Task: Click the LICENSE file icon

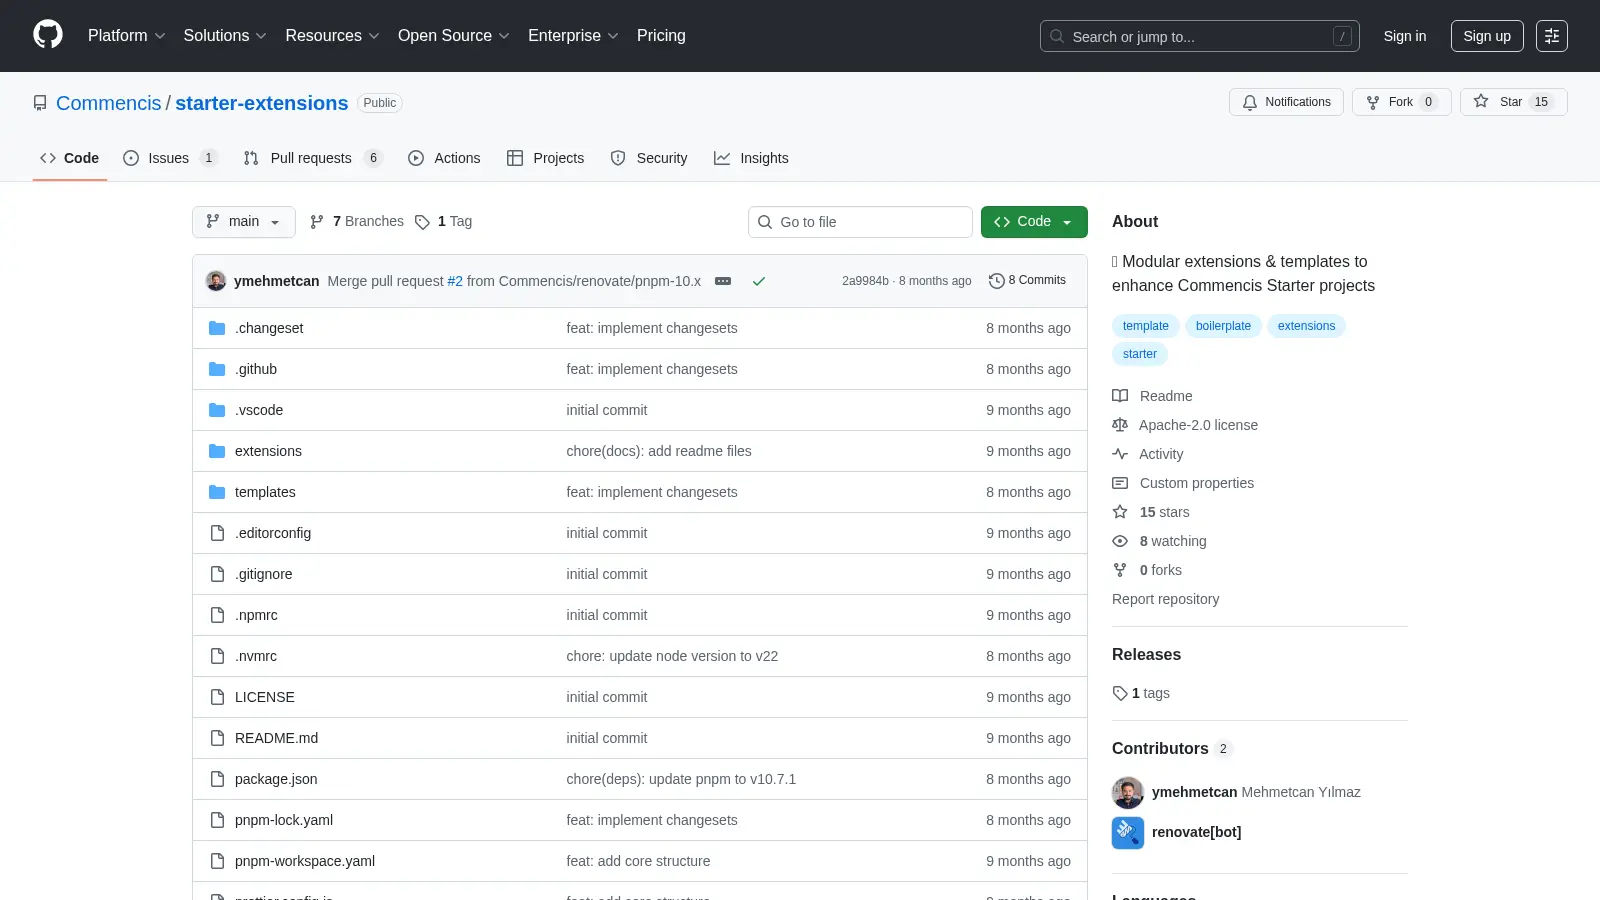Action: pyautogui.click(x=217, y=697)
